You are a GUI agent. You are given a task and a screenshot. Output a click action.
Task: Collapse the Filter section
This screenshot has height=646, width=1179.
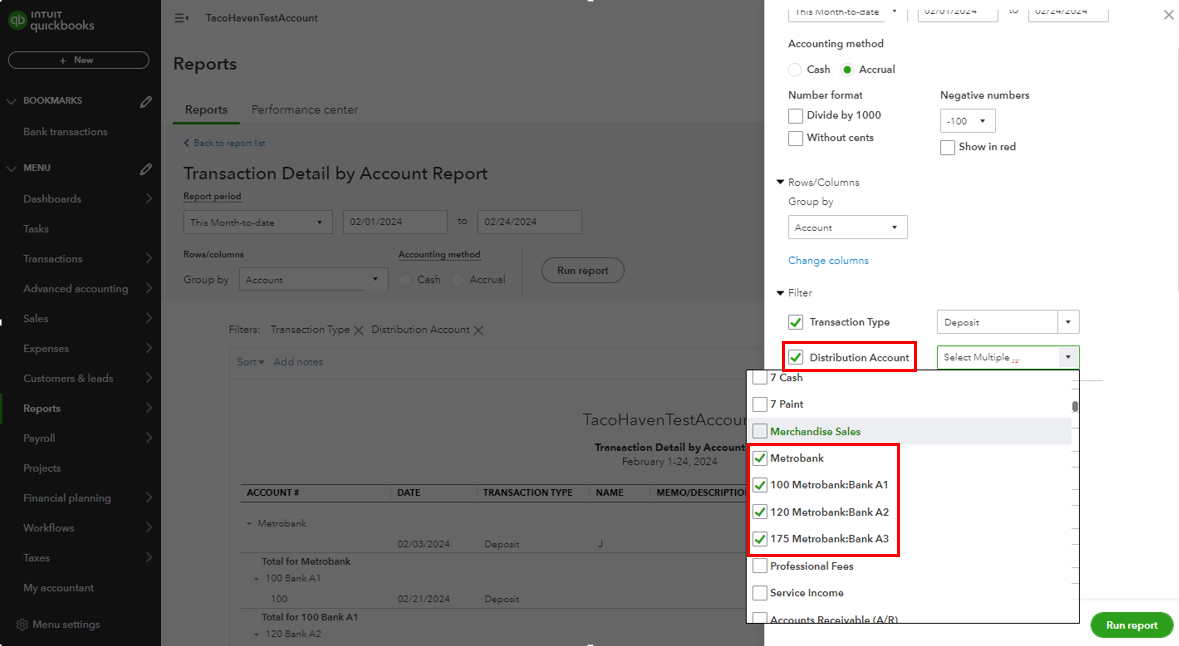click(x=780, y=293)
